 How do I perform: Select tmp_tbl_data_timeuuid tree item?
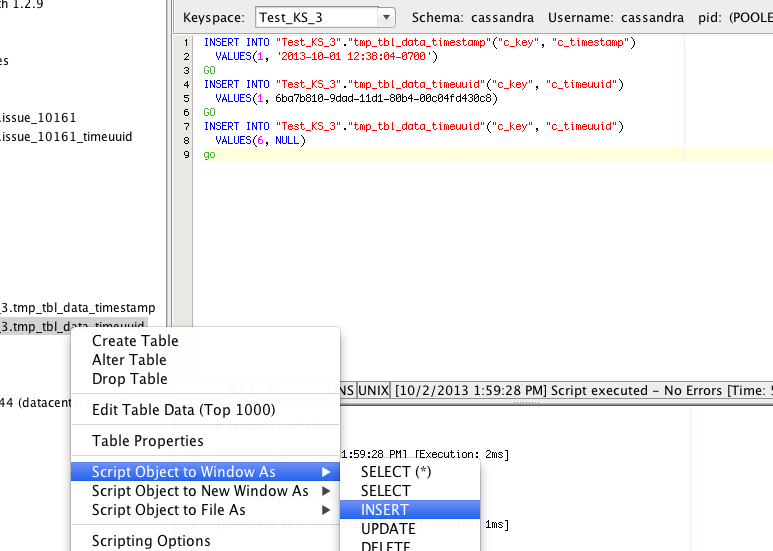coord(73,326)
